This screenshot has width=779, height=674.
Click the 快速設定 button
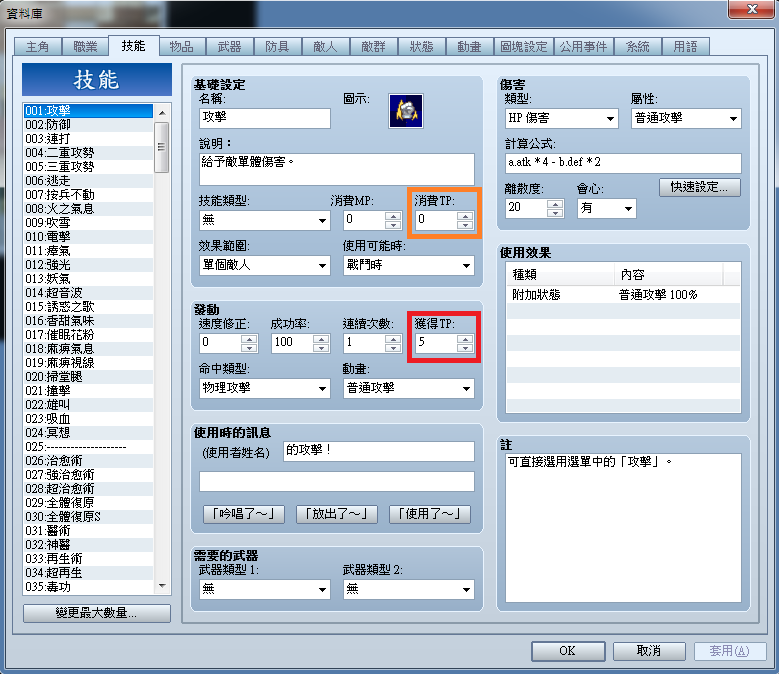click(x=700, y=187)
